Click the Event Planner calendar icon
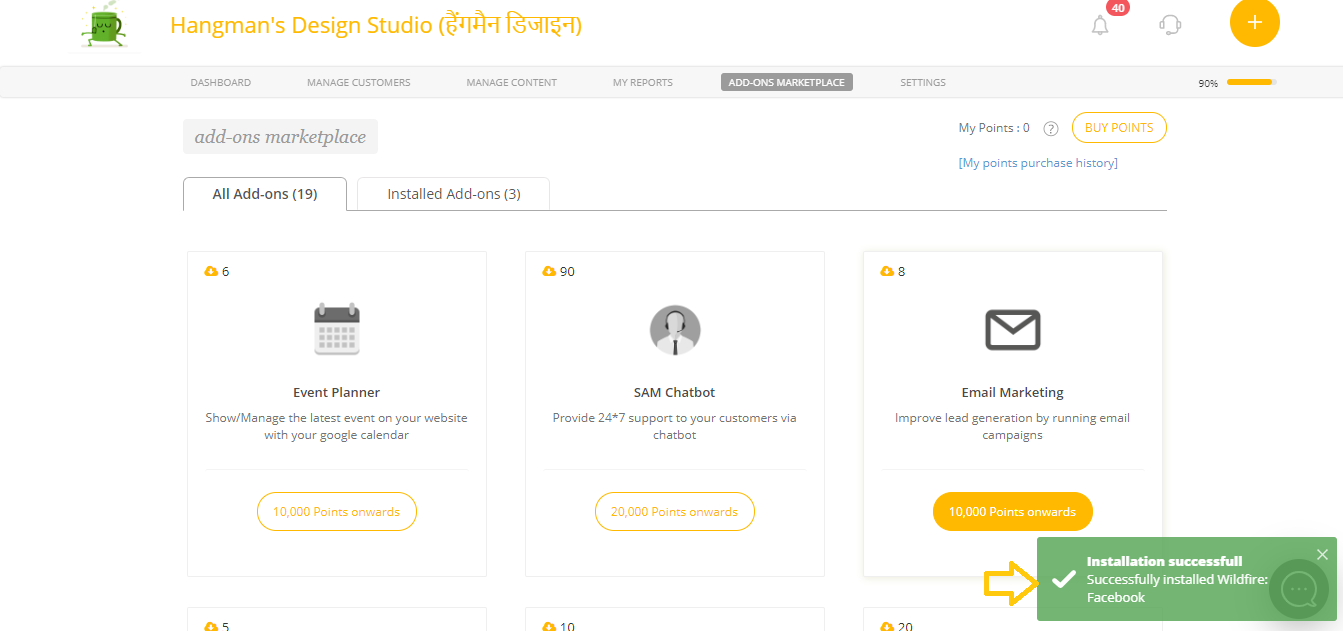 pos(337,329)
